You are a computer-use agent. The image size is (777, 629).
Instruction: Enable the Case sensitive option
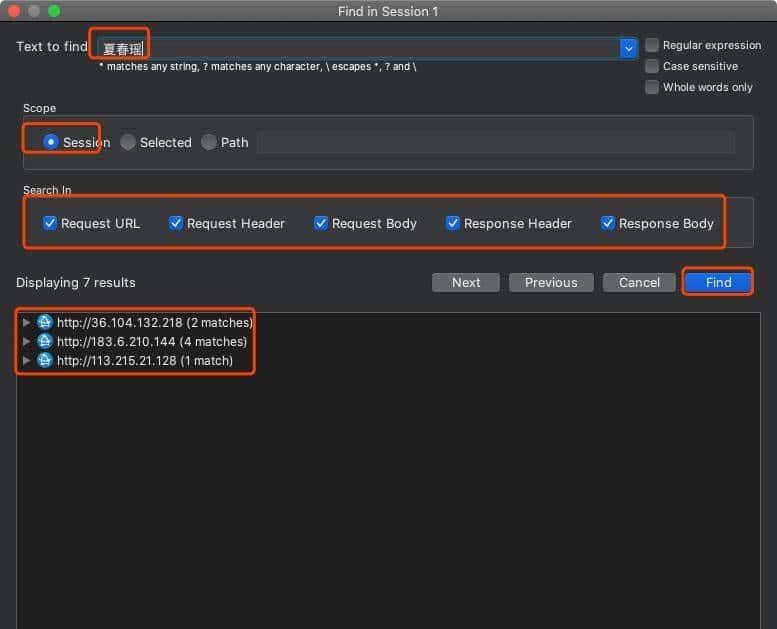[652, 66]
